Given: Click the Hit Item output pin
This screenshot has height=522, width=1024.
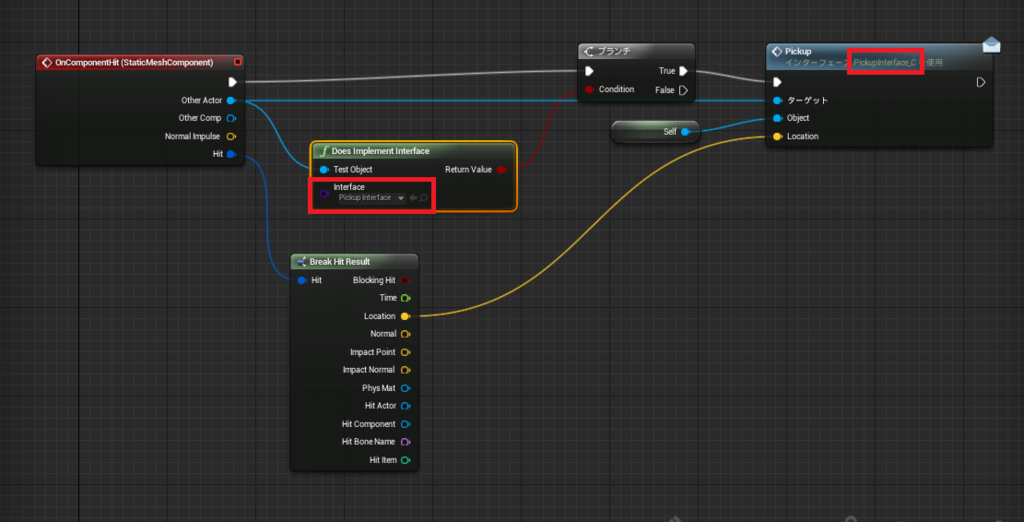Looking at the screenshot, I should pyautogui.click(x=406, y=460).
